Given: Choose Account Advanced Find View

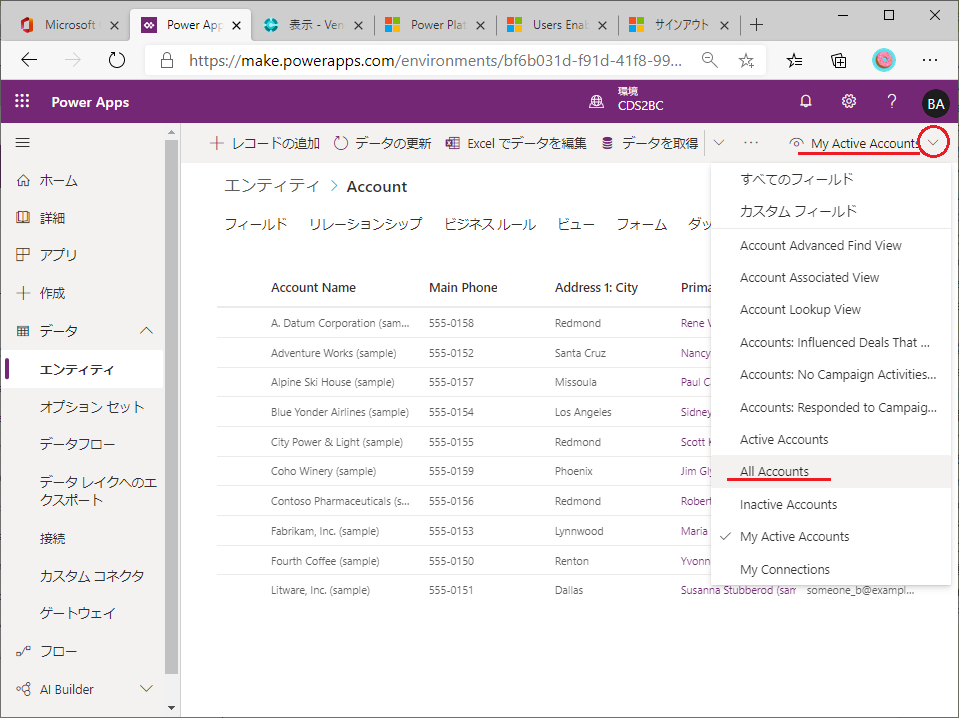Looking at the screenshot, I should [831, 245].
